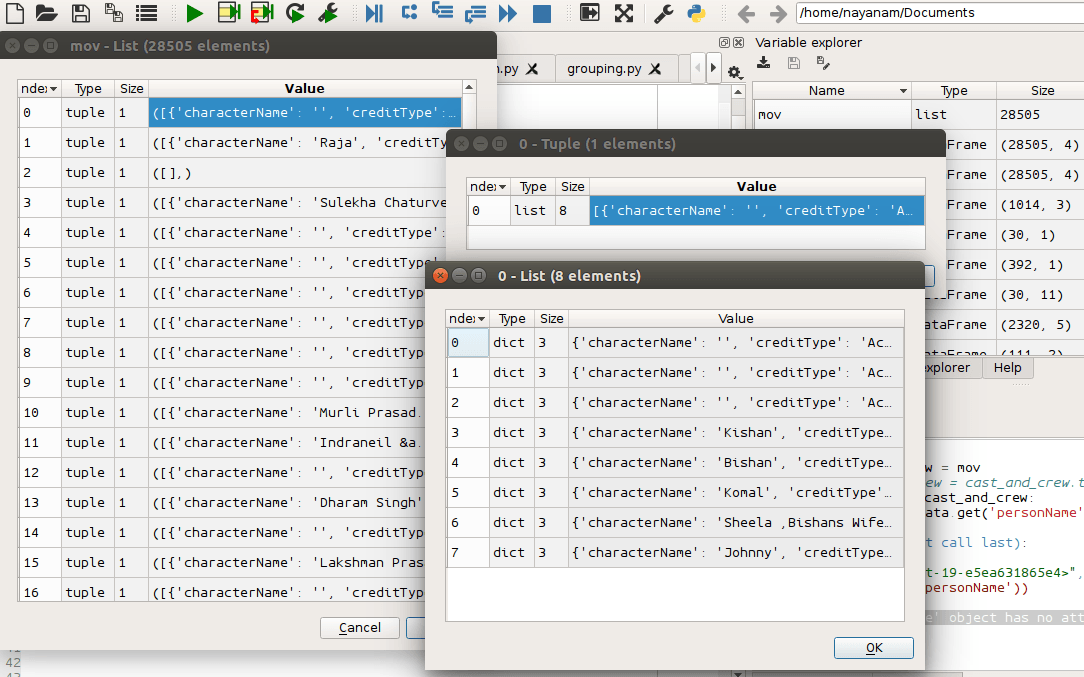Select the 'Kishan' dict row in List dialog
The image size is (1084, 677).
coord(735,432)
